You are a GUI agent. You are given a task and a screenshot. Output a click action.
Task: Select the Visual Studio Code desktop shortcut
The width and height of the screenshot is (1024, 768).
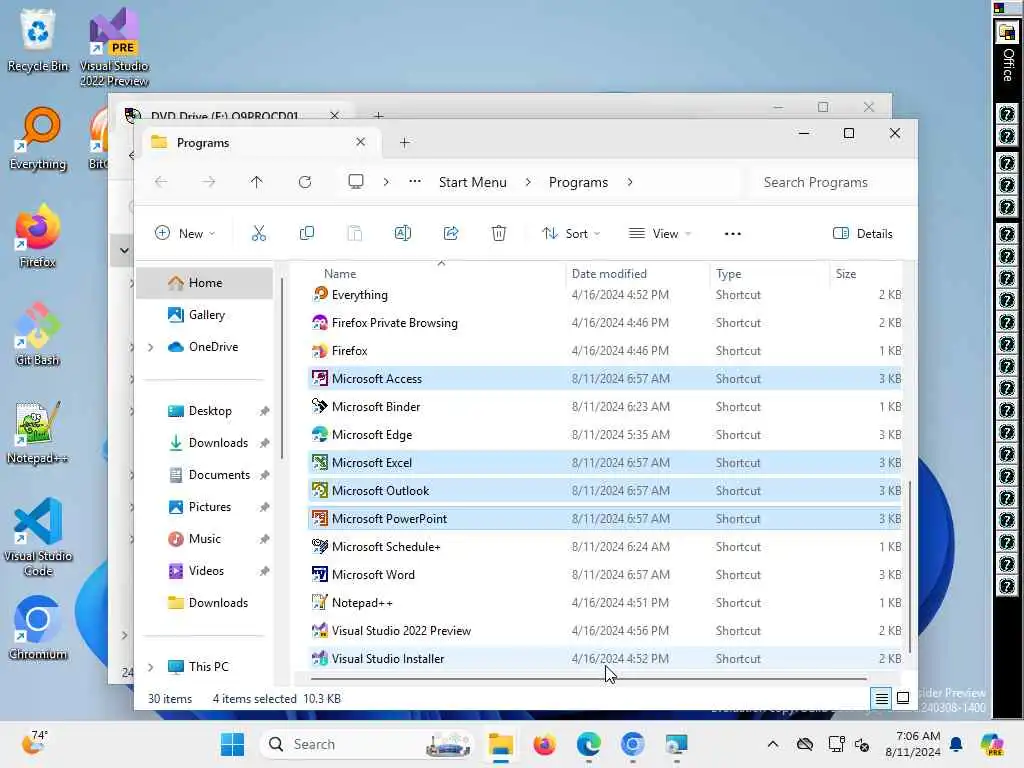tap(38, 537)
